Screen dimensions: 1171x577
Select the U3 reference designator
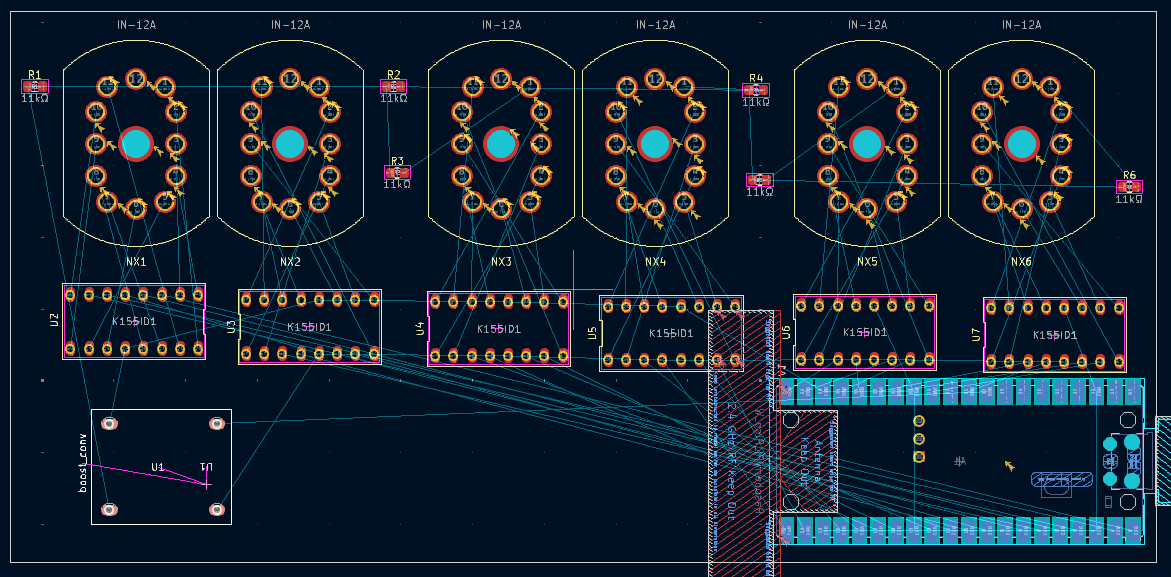[x=231, y=326]
